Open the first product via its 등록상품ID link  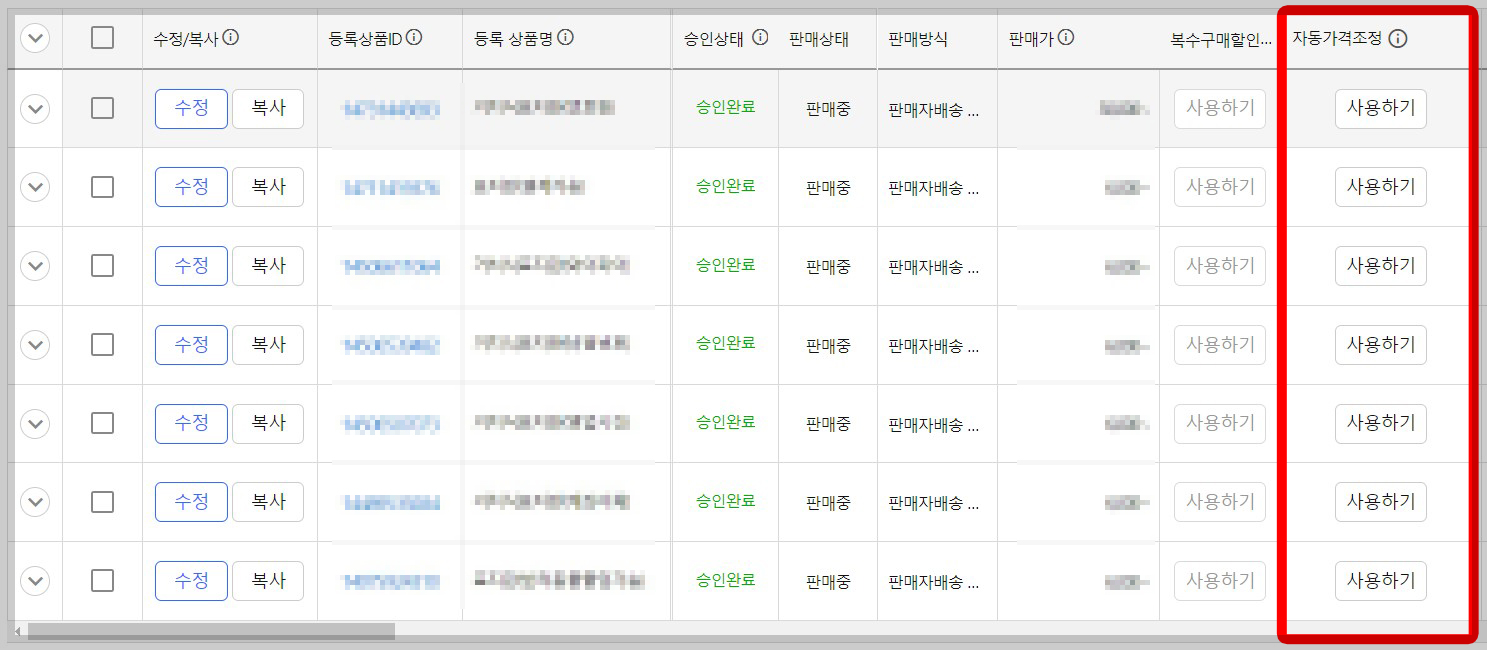click(x=389, y=108)
